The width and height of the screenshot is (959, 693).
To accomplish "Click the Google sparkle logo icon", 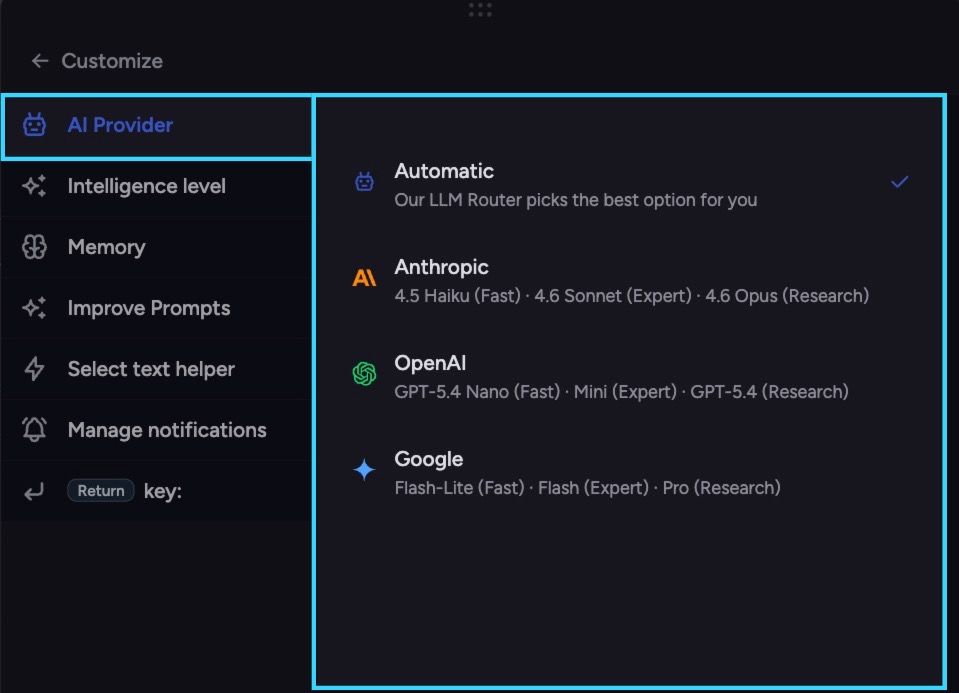I will click(365, 470).
